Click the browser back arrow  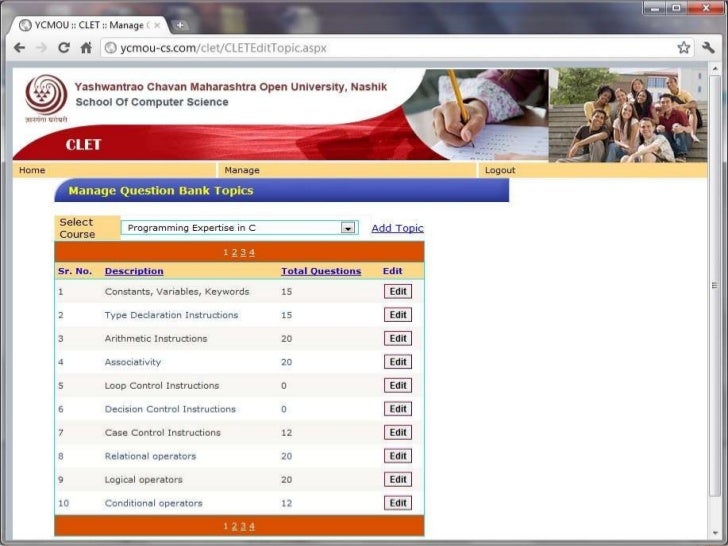(19, 47)
